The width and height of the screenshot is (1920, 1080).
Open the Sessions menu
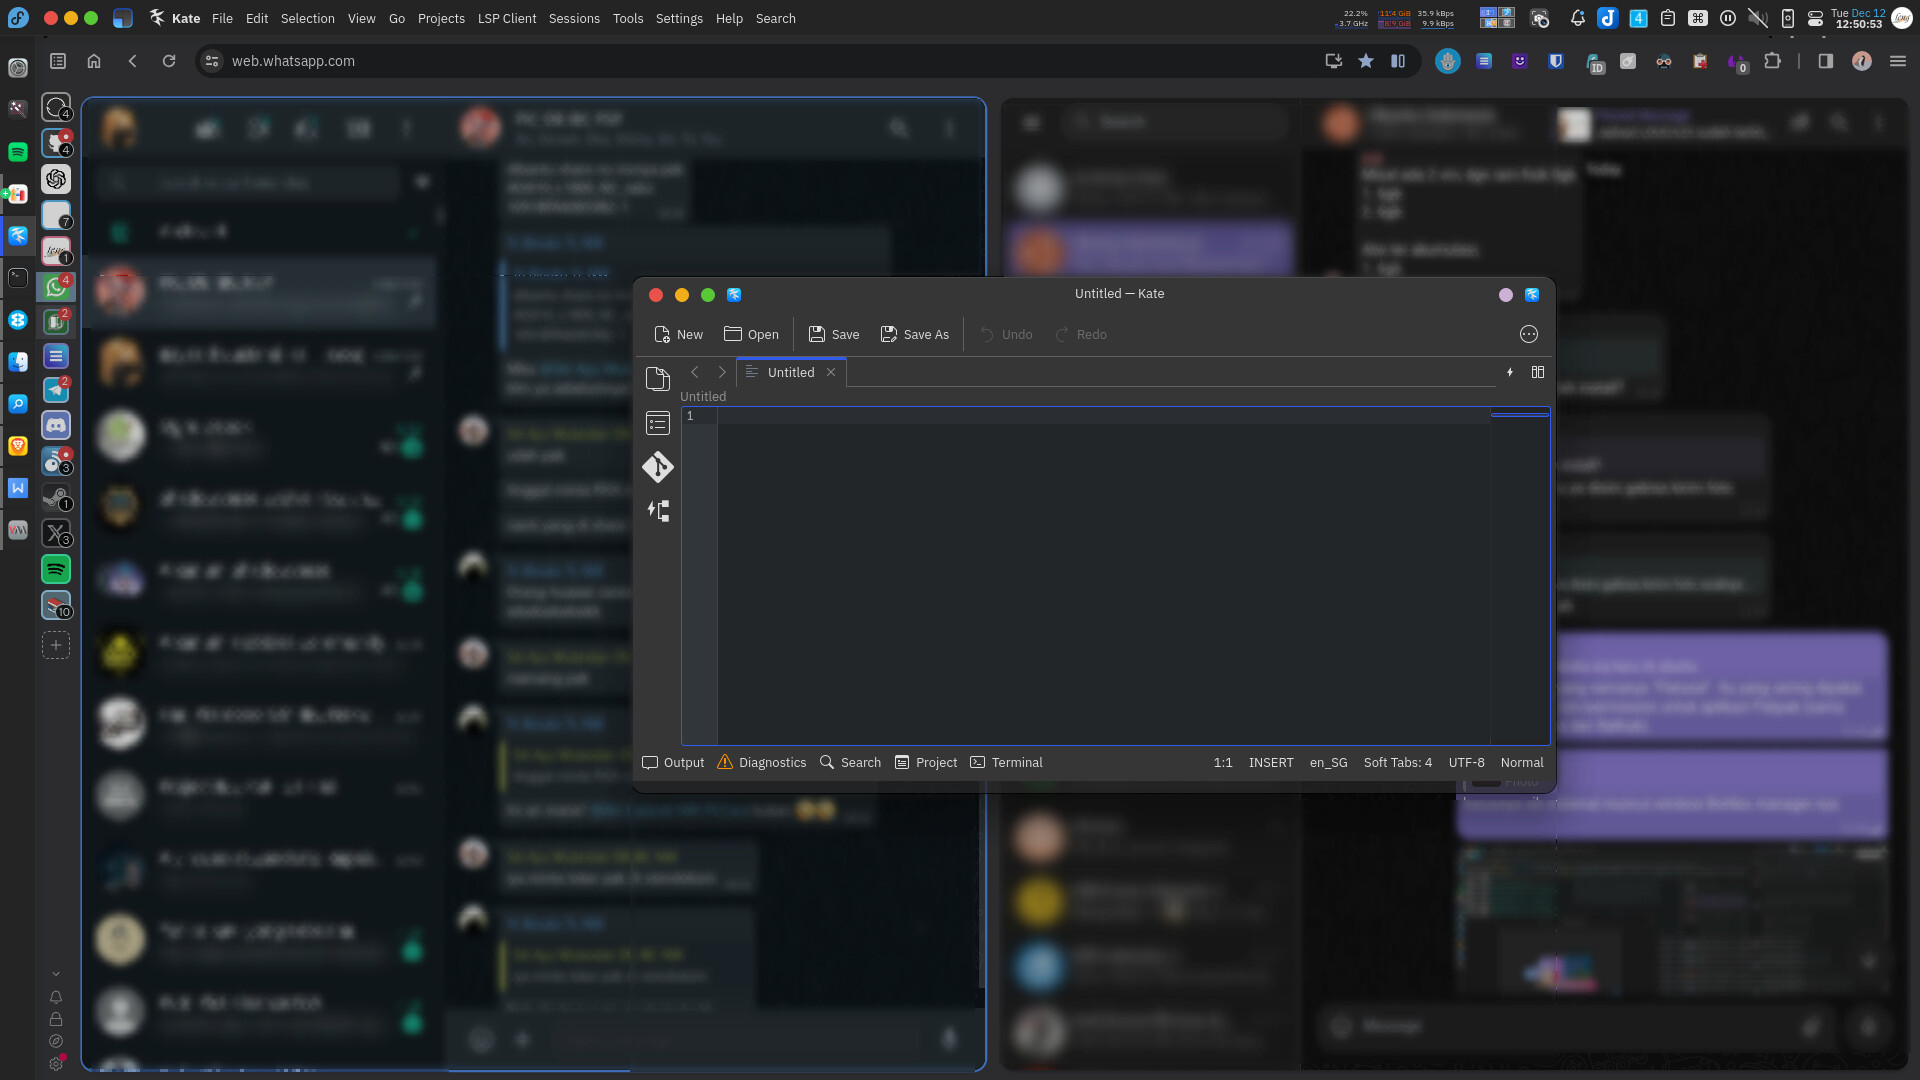pos(574,18)
